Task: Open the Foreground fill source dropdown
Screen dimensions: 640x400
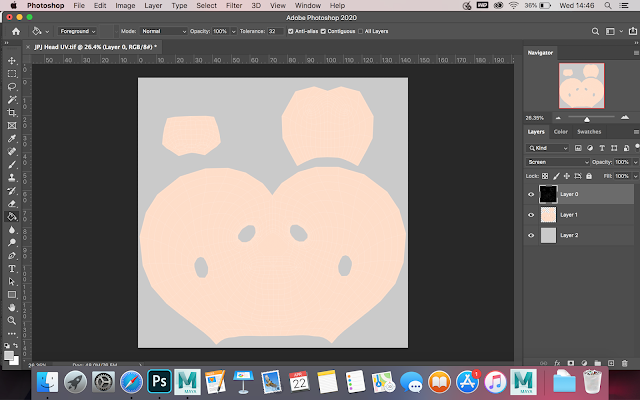Action: (78, 31)
